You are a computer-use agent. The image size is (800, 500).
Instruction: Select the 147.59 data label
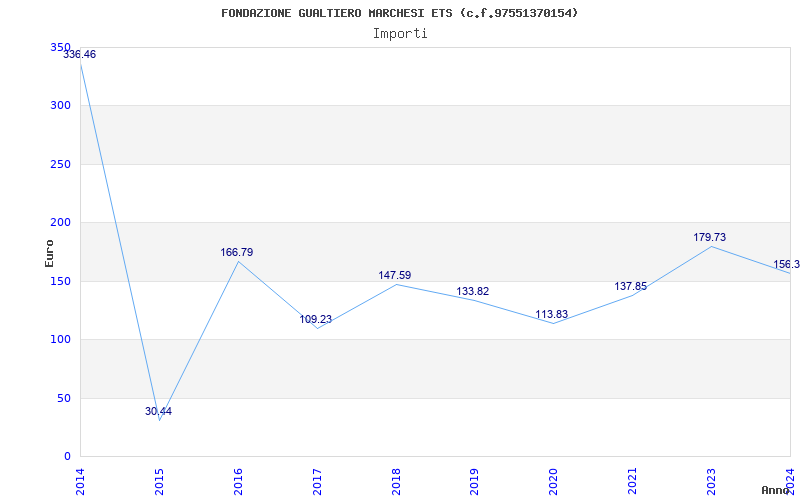click(394, 275)
